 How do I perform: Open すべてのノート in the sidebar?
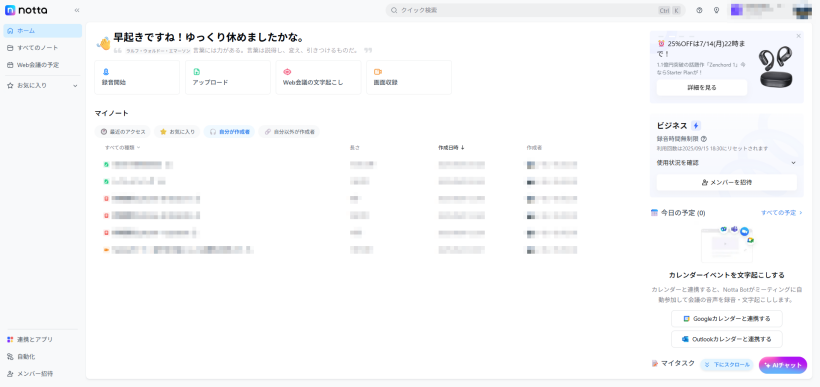[x=42, y=48]
